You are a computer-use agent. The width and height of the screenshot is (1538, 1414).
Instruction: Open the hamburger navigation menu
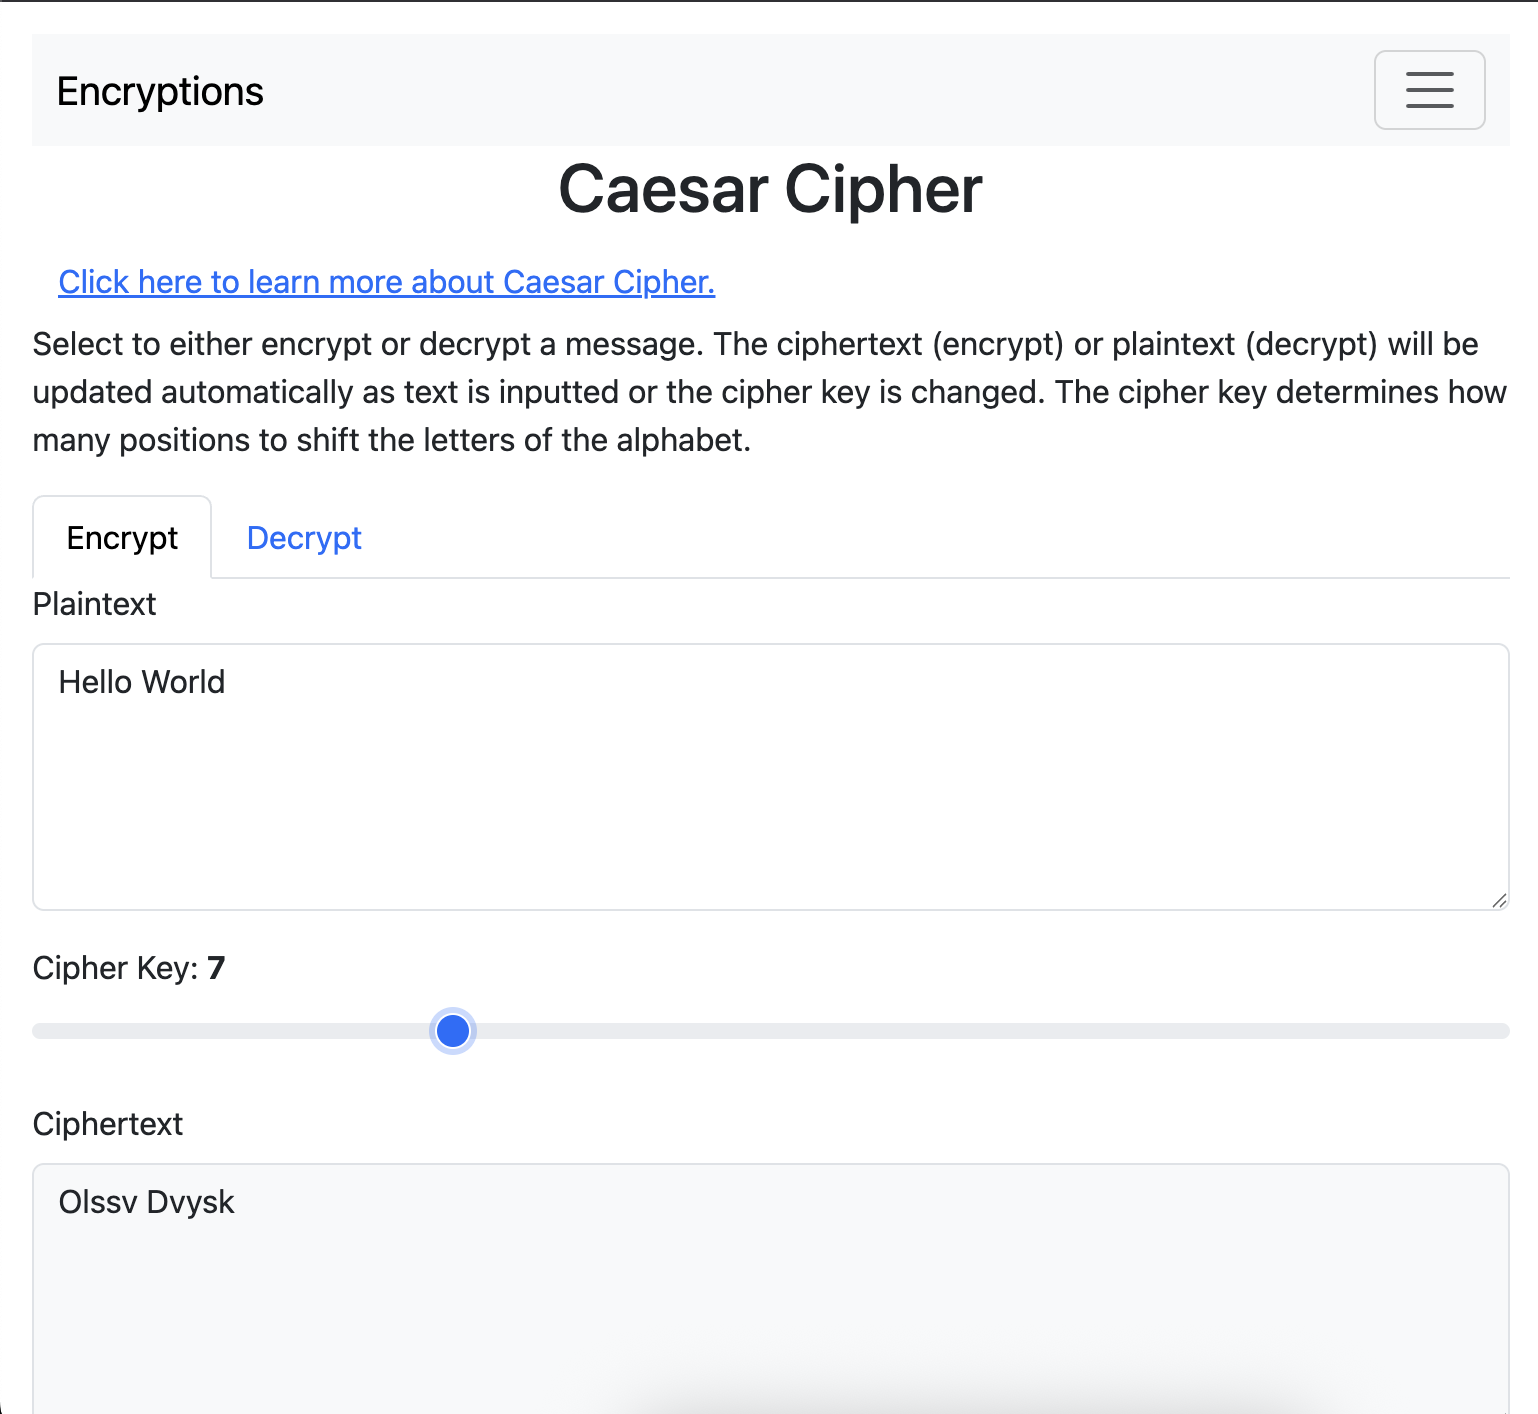(x=1429, y=90)
